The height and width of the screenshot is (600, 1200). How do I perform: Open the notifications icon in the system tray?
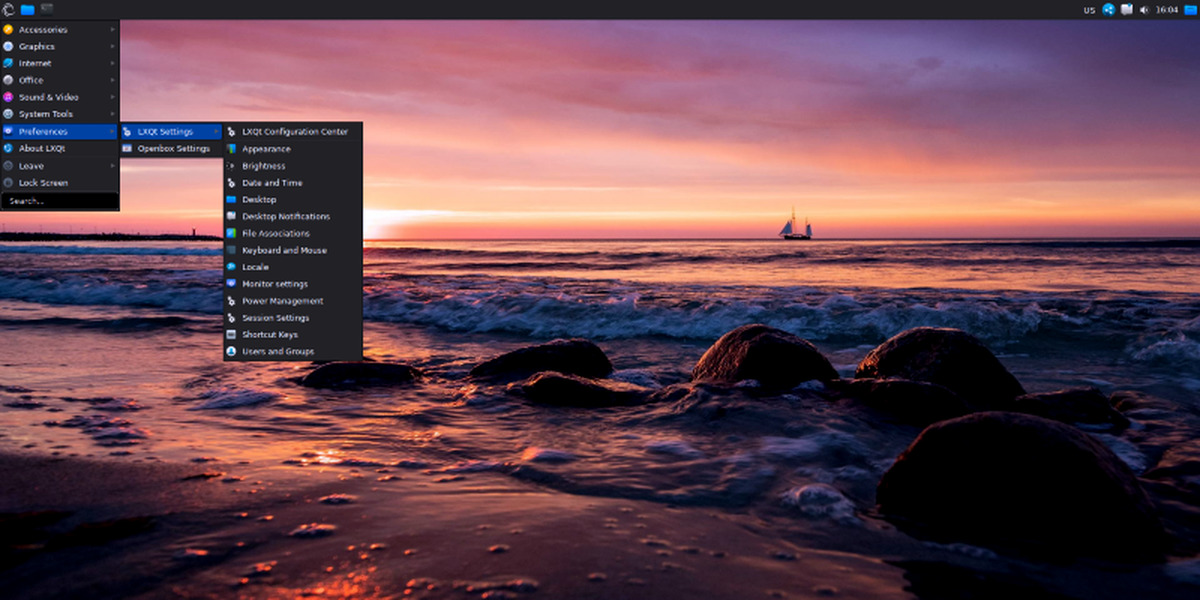(1127, 9)
